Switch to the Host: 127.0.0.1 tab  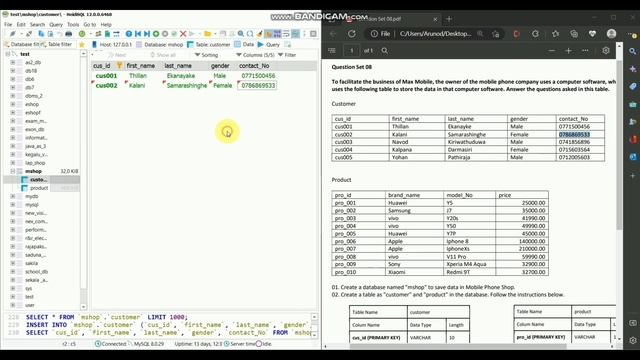tap(111, 44)
